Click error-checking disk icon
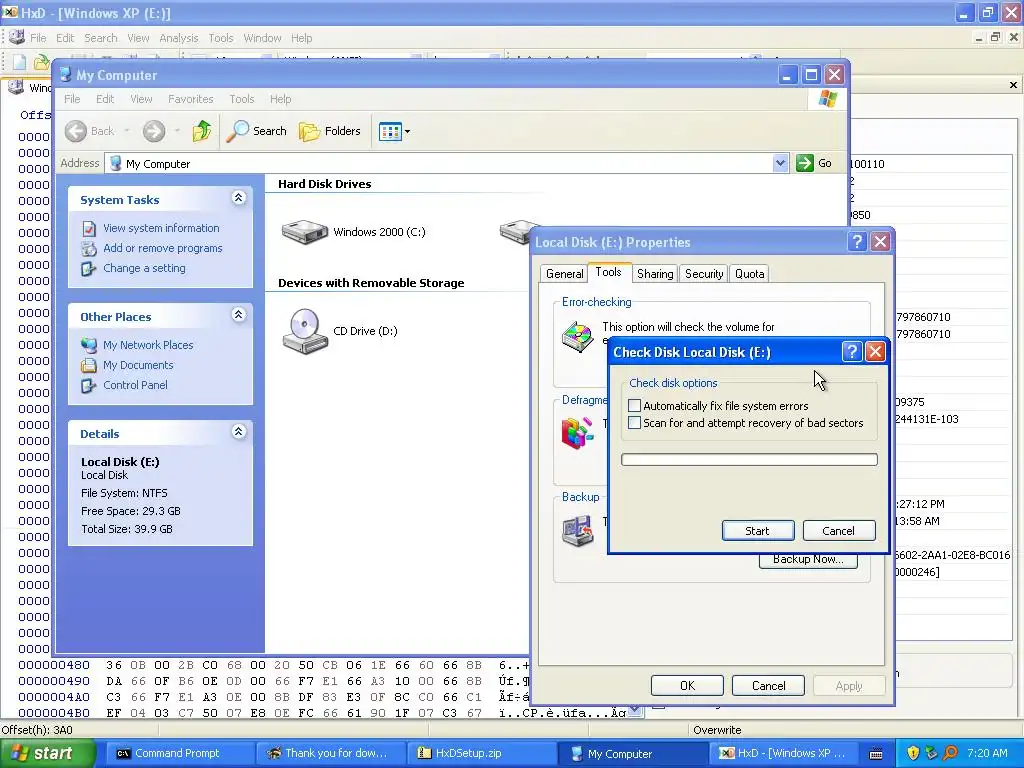Viewport: 1024px width, 768px height. pos(577,336)
